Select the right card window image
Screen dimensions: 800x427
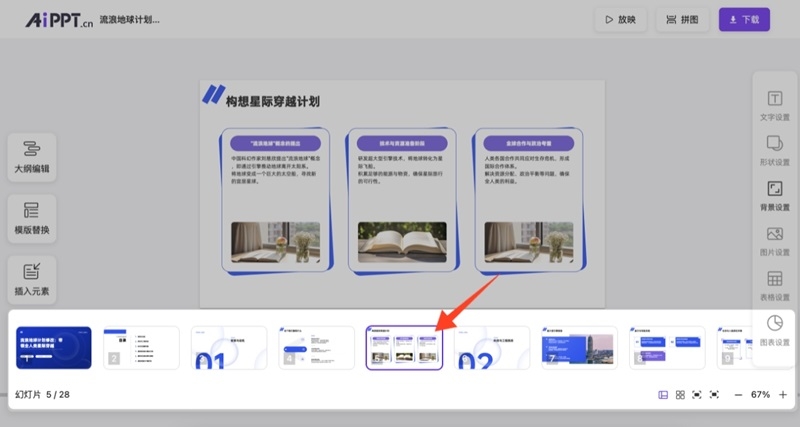(529, 242)
